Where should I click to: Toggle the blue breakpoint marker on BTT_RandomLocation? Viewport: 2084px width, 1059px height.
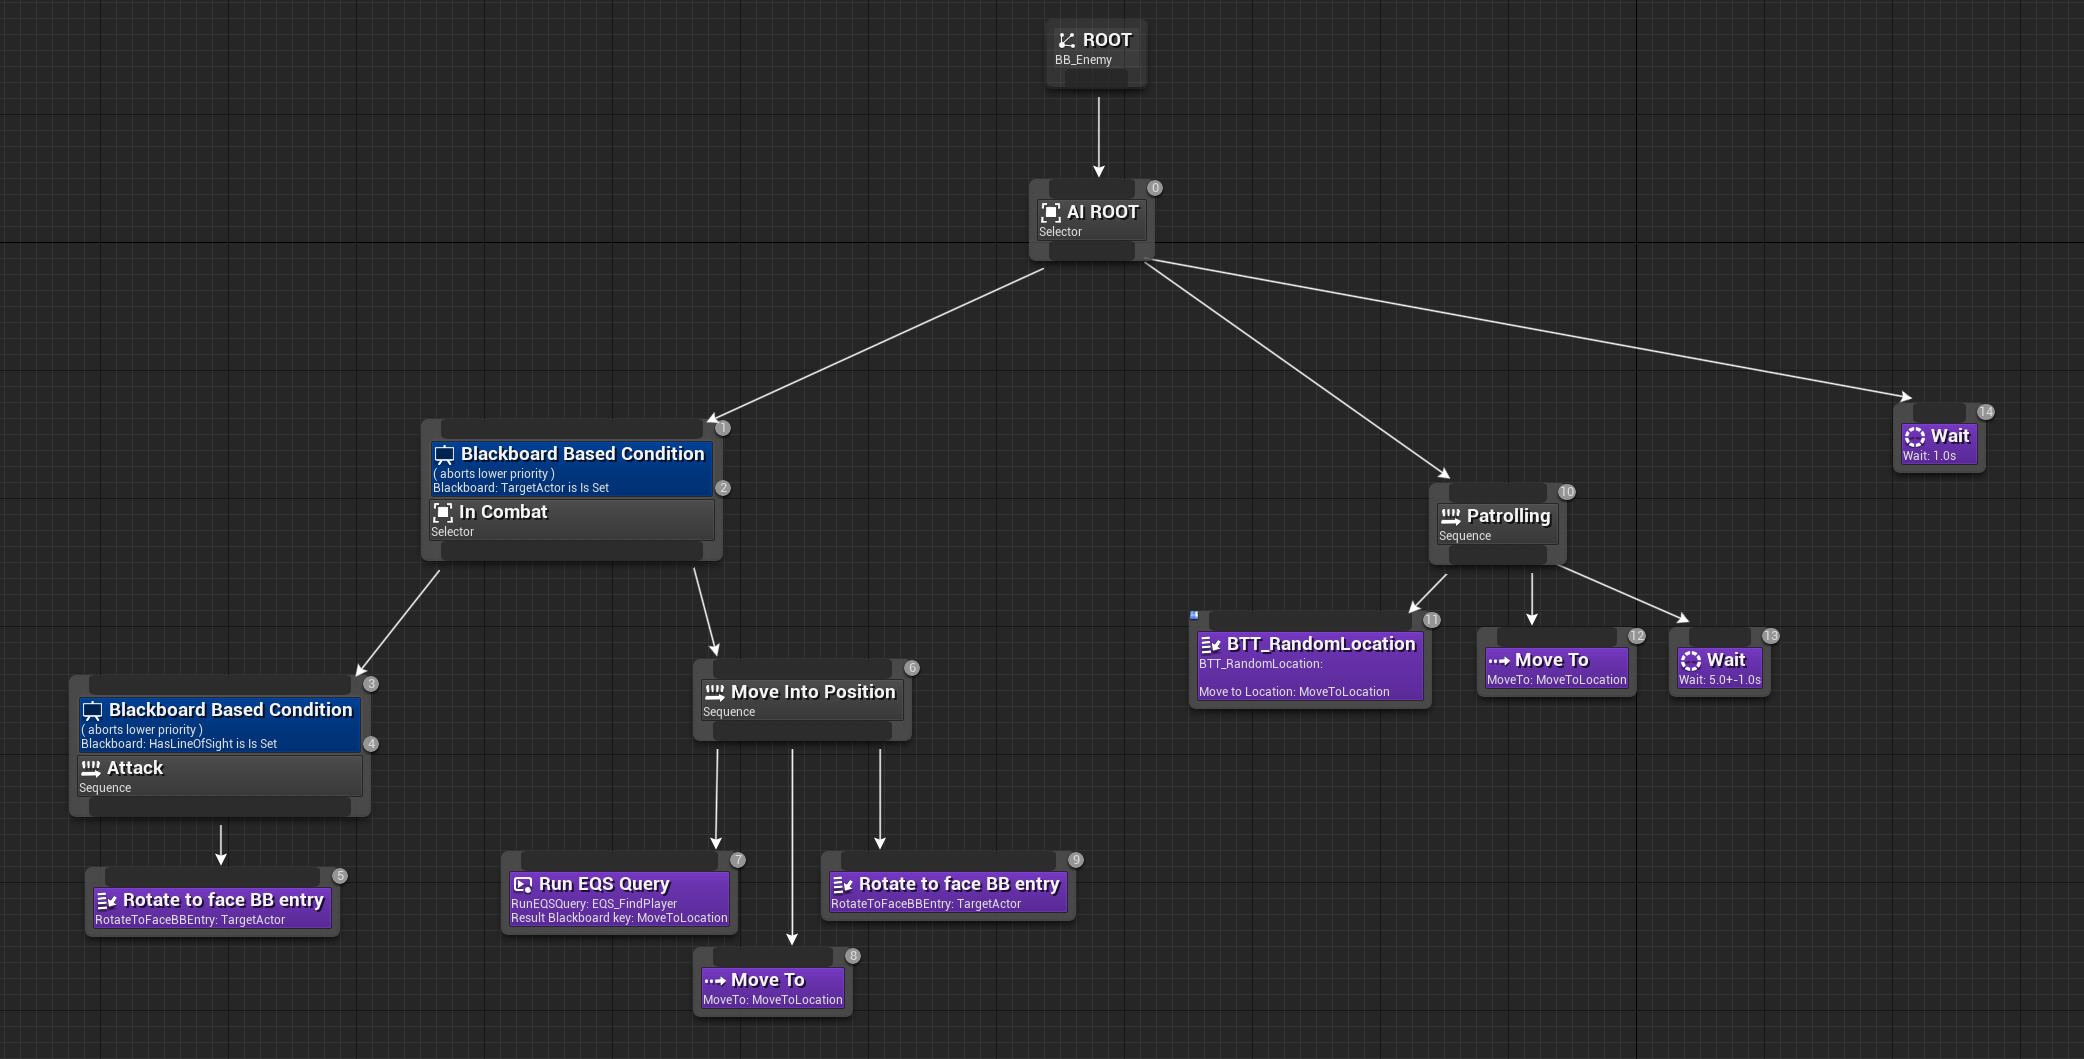pyautogui.click(x=1194, y=615)
